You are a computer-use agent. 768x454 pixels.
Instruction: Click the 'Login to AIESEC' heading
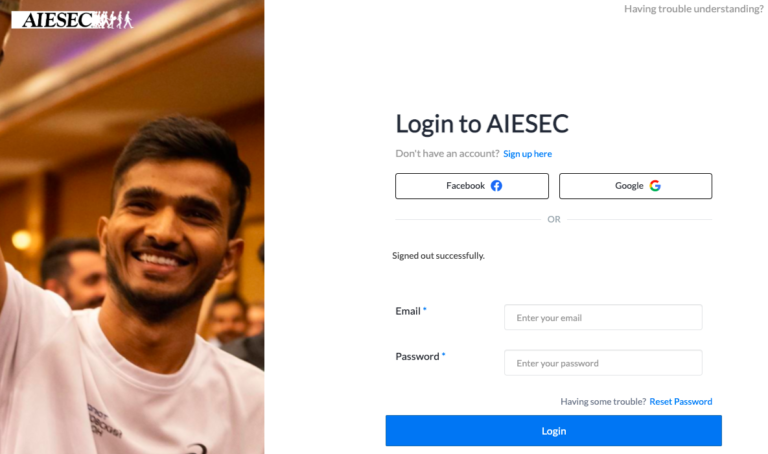482,123
